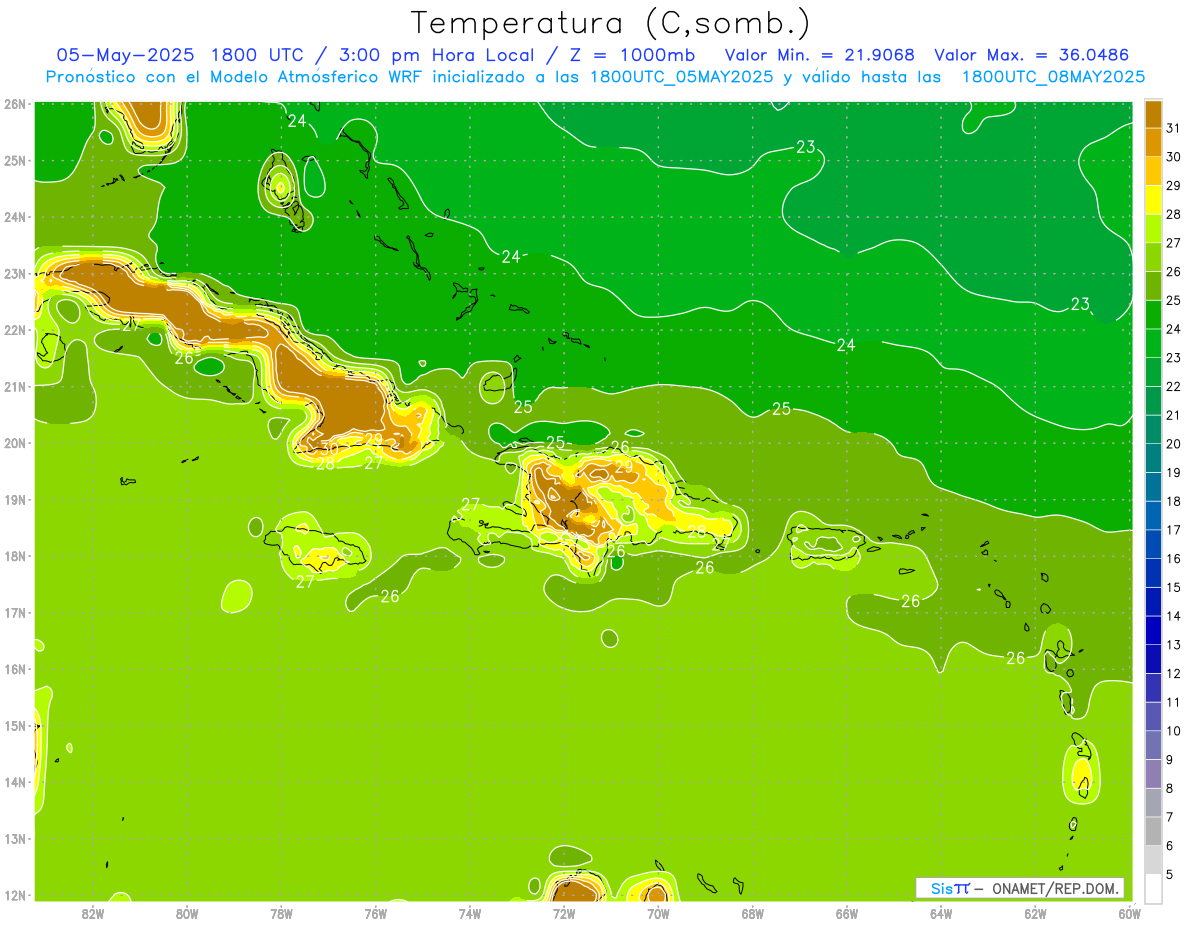
Task: Click the 'SisTT' logo text in credit box
Action: (949, 888)
